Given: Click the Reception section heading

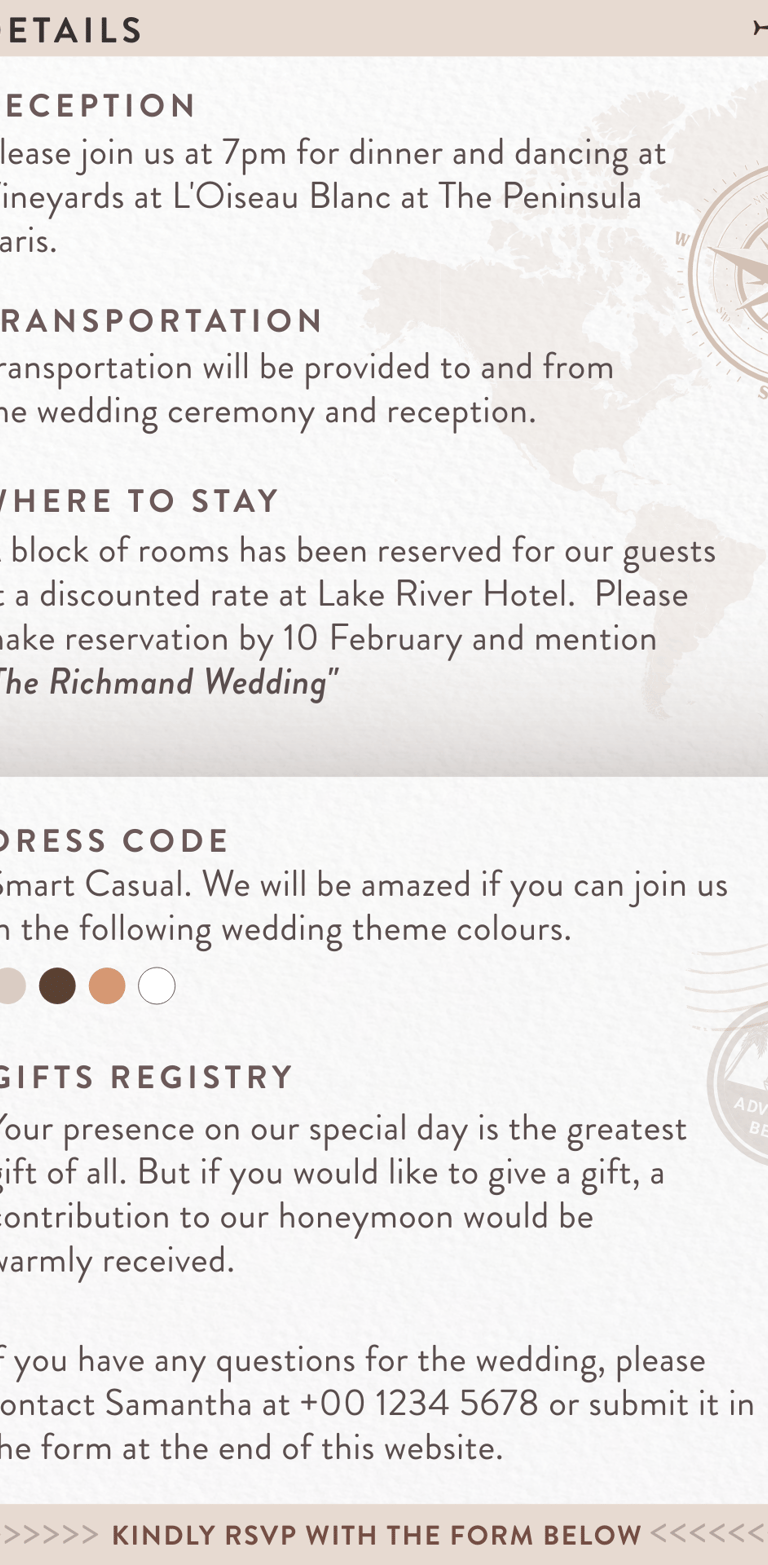Looking at the screenshot, I should (98, 106).
